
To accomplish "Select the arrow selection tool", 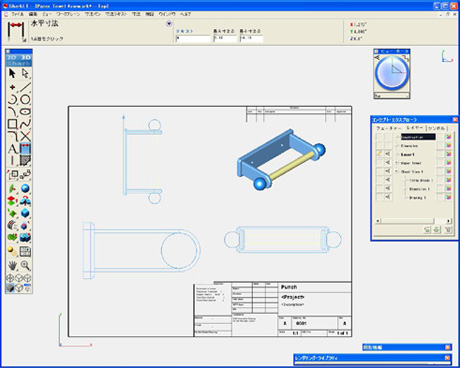I will [12, 73].
